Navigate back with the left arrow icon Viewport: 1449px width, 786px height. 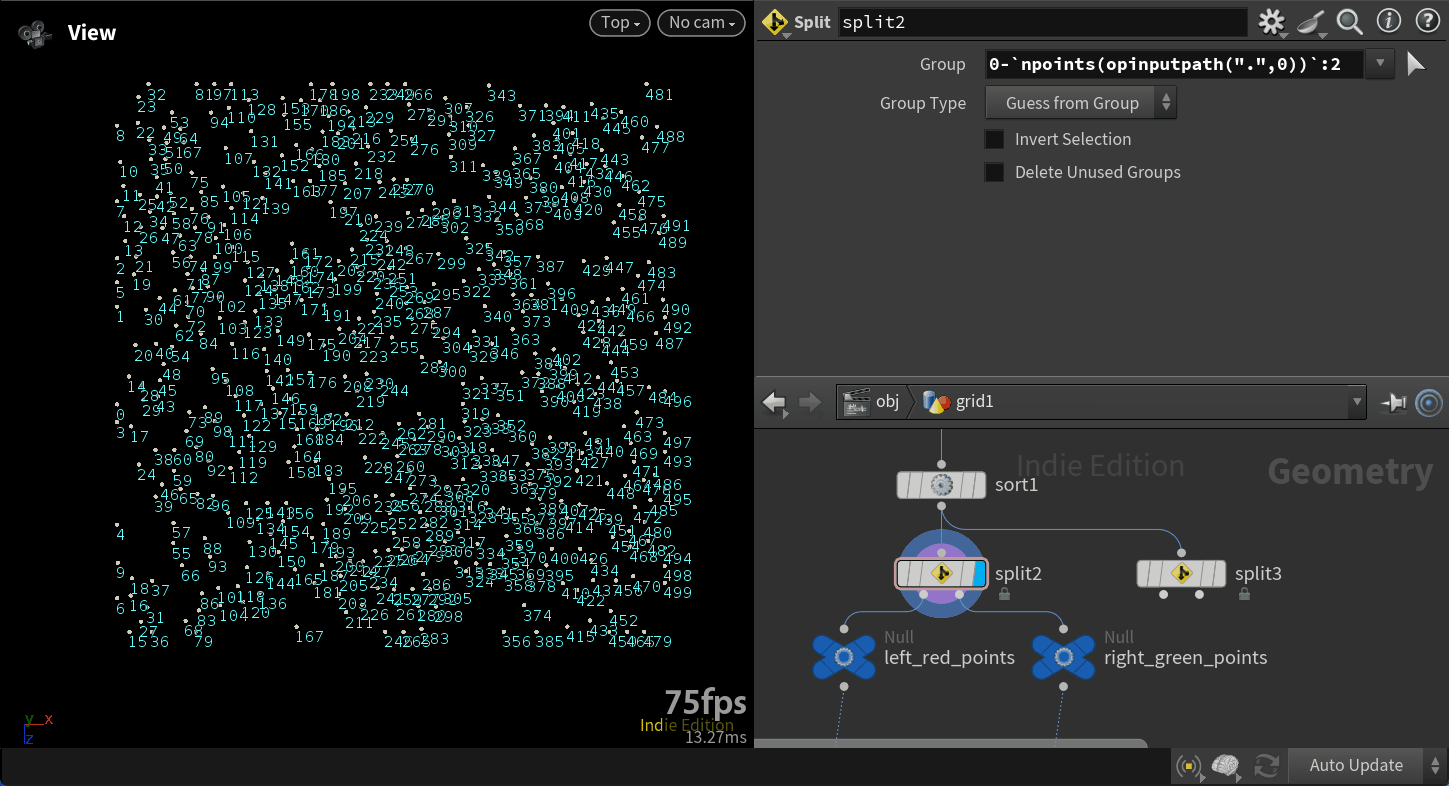pos(774,402)
